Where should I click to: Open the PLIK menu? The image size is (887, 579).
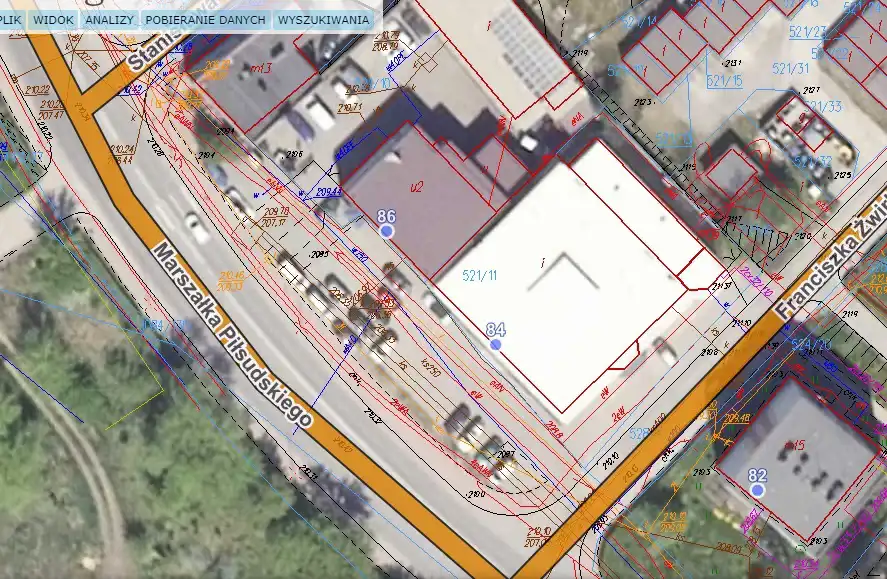[x=11, y=19]
